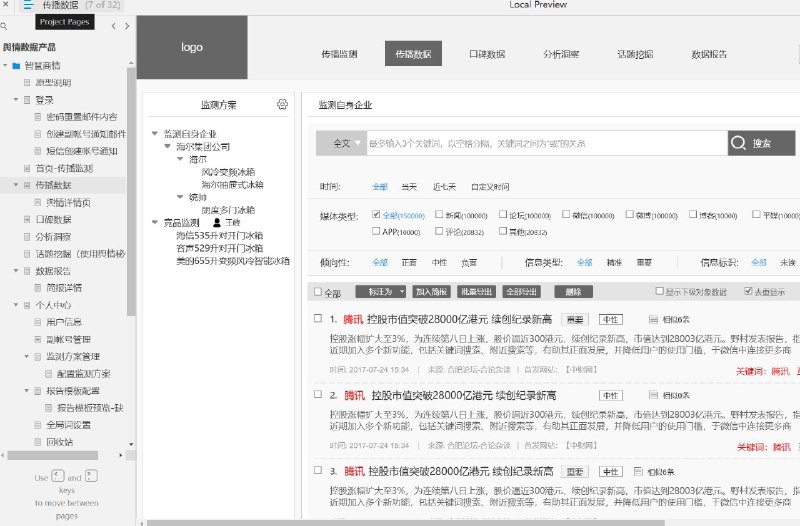Check the 新闻 media type checkbox
800x526 pixels.
[439, 214]
